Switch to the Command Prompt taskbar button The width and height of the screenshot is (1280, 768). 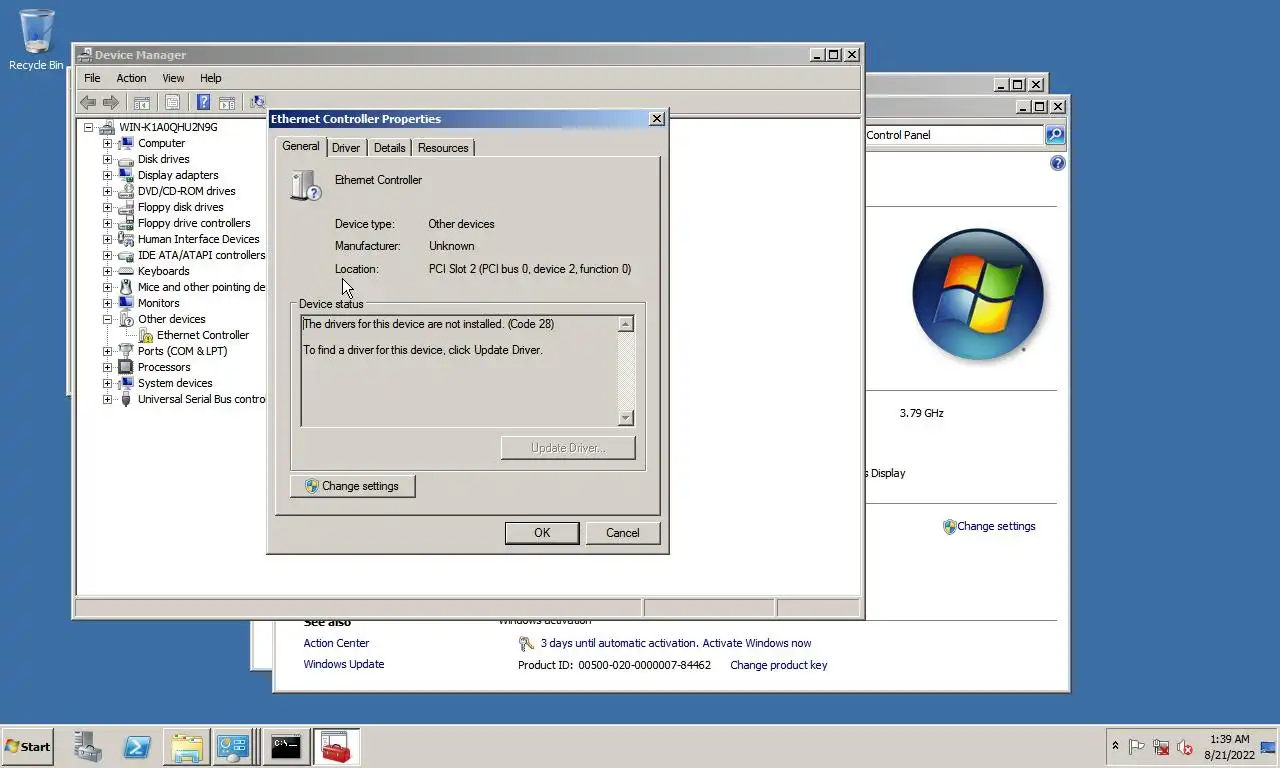click(286, 747)
